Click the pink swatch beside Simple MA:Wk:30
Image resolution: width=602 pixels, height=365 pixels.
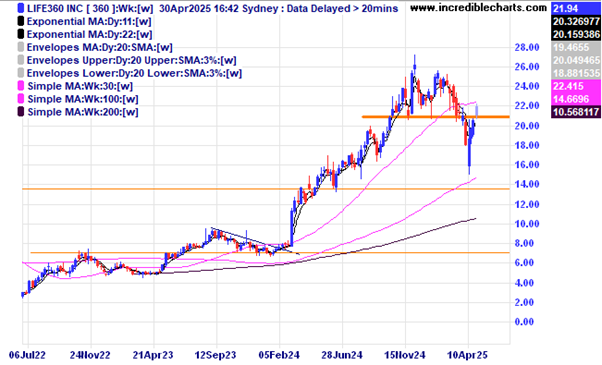21,86
